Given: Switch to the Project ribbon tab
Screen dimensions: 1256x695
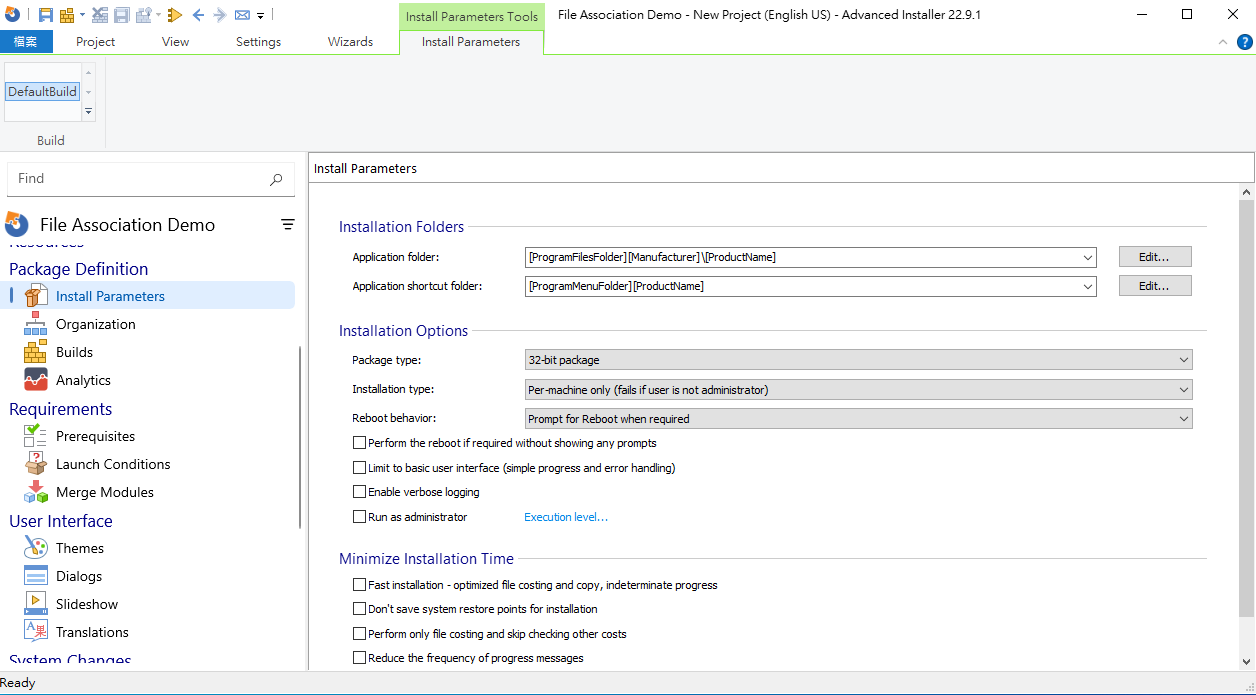Looking at the screenshot, I should click(95, 42).
